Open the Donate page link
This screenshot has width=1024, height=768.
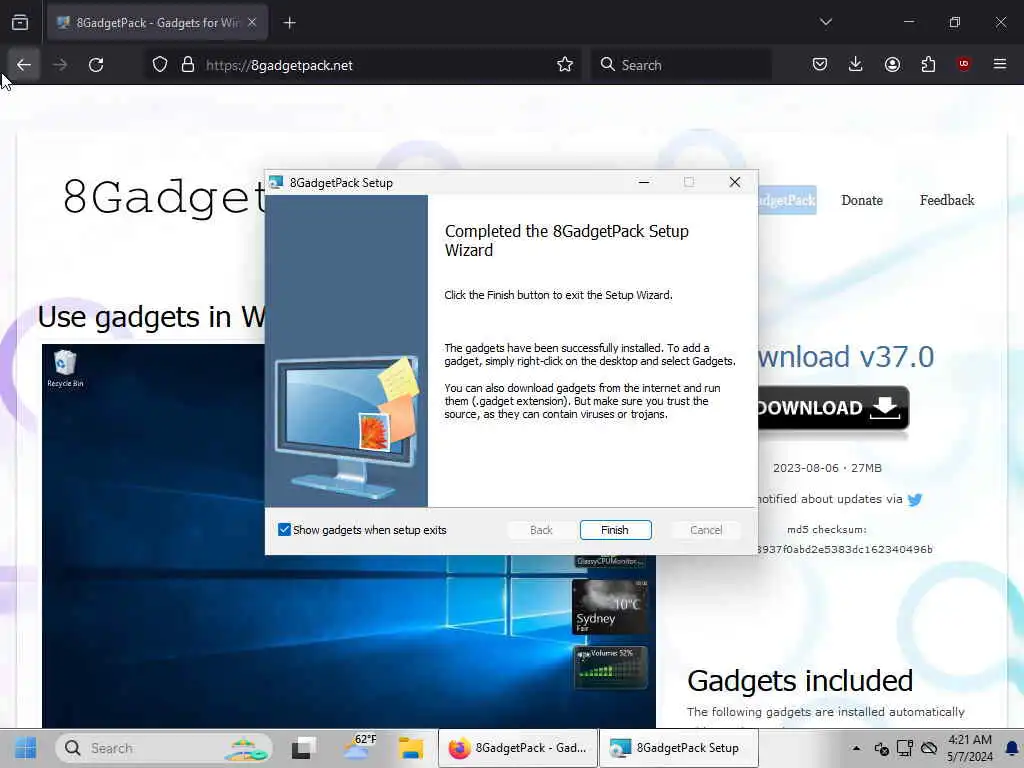(x=861, y=200)
